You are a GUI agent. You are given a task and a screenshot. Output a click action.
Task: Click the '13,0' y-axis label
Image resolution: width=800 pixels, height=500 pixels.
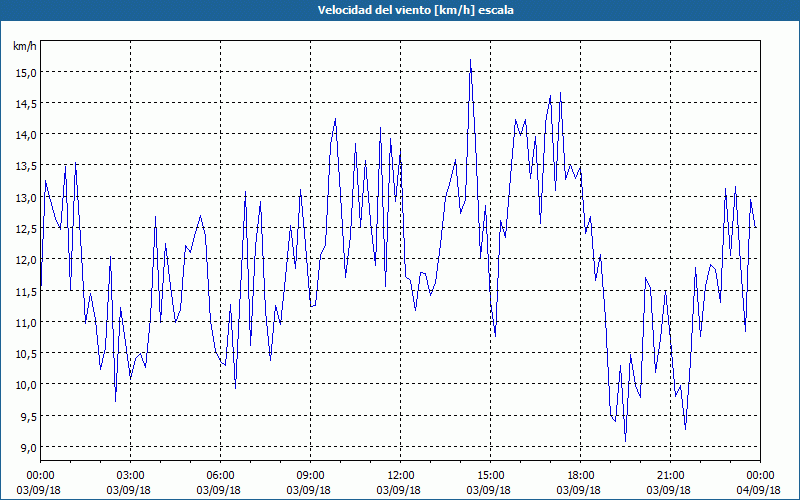coord(27,197)
